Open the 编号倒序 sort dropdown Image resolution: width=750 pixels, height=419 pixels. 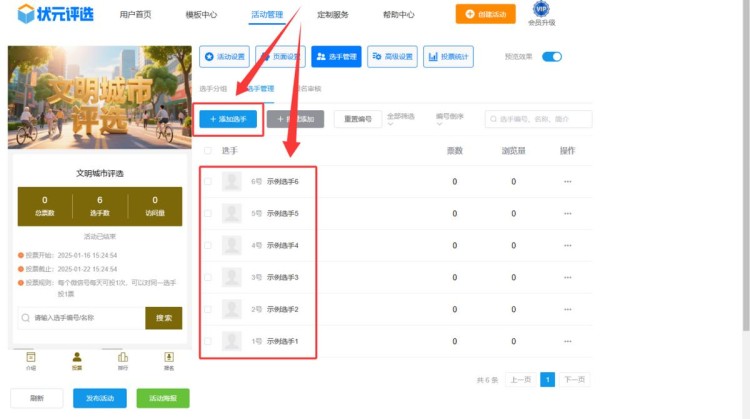point(451,118)
